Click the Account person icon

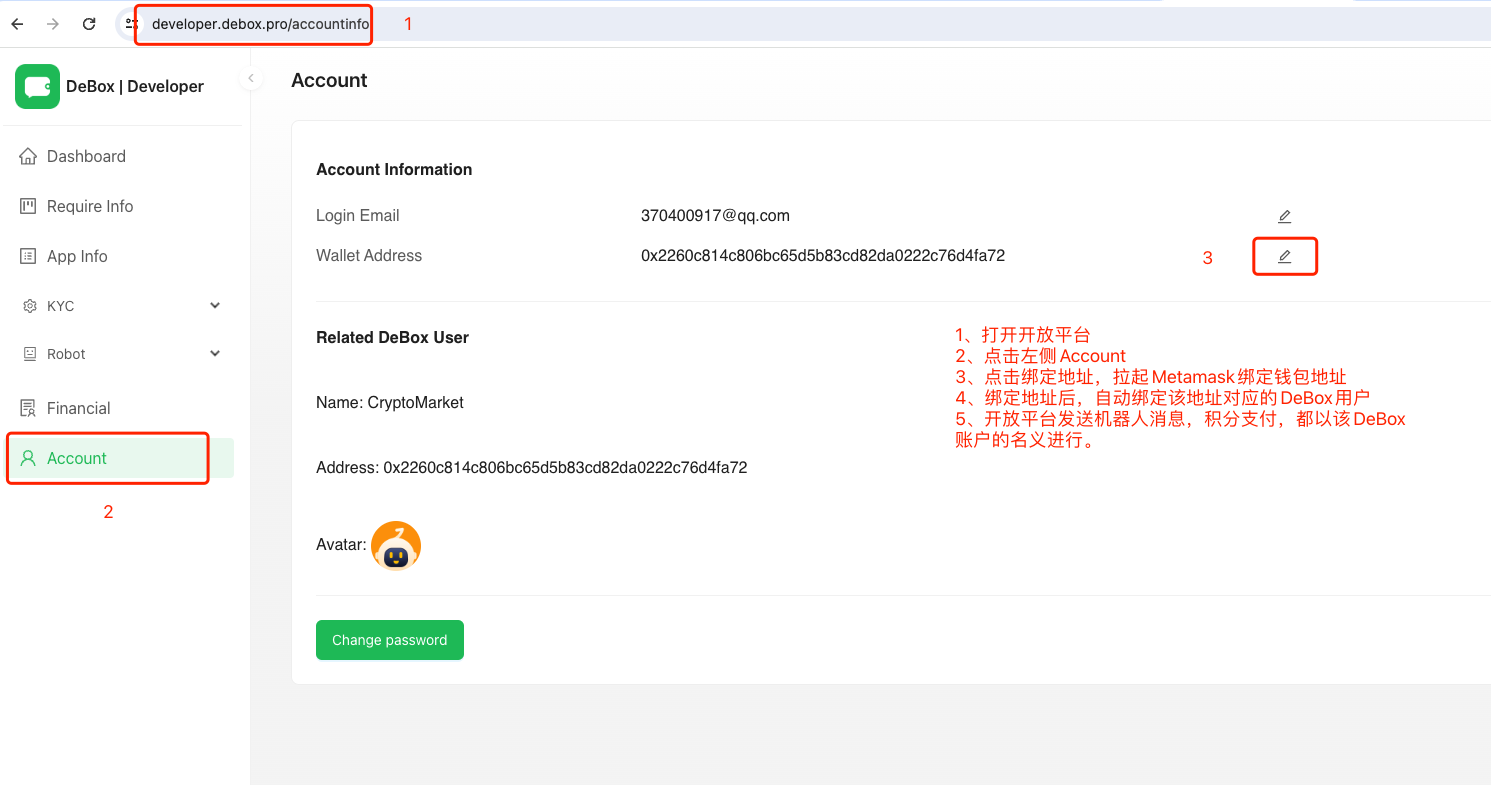[28, 458]
